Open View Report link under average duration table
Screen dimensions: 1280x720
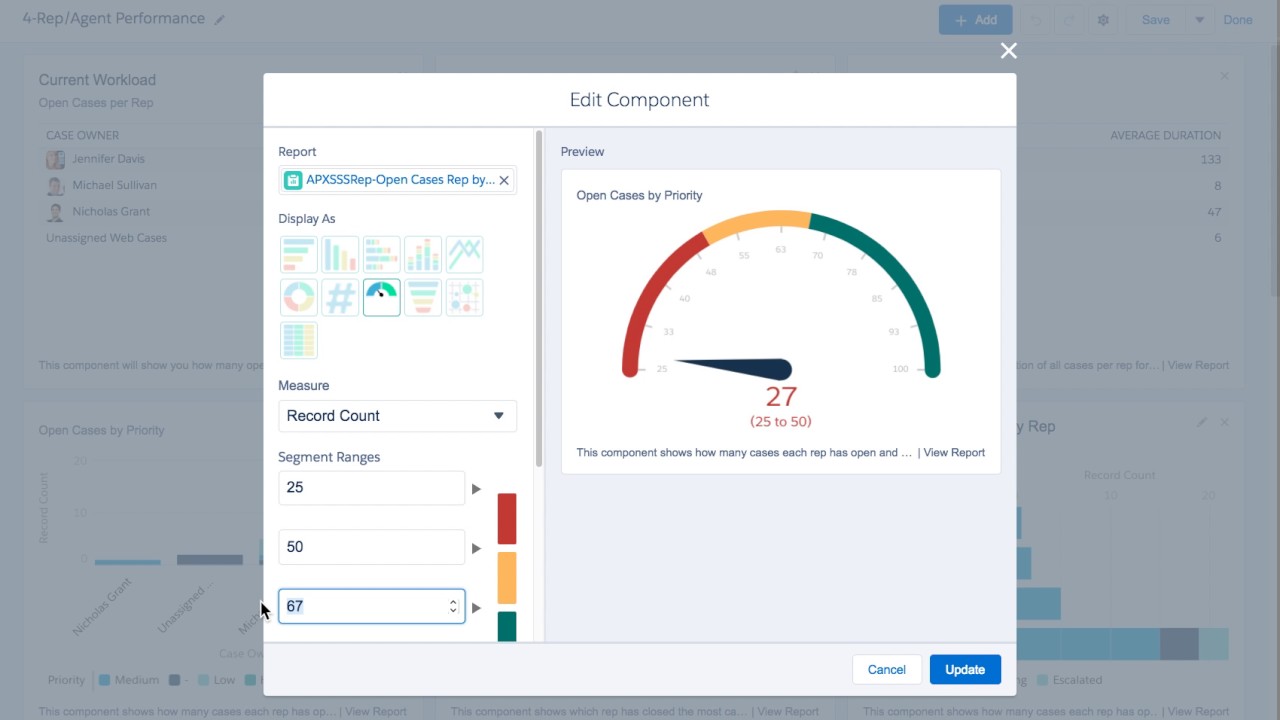coord(1198,365)
